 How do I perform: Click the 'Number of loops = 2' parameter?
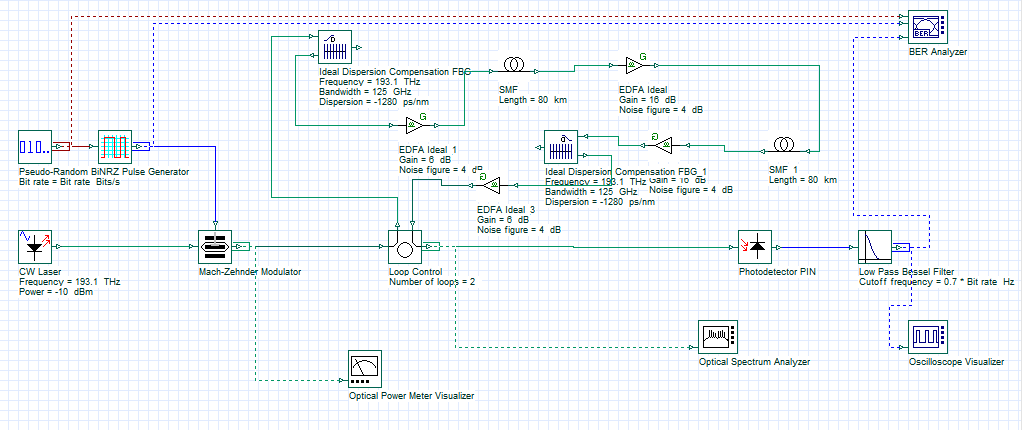(433, 282)
